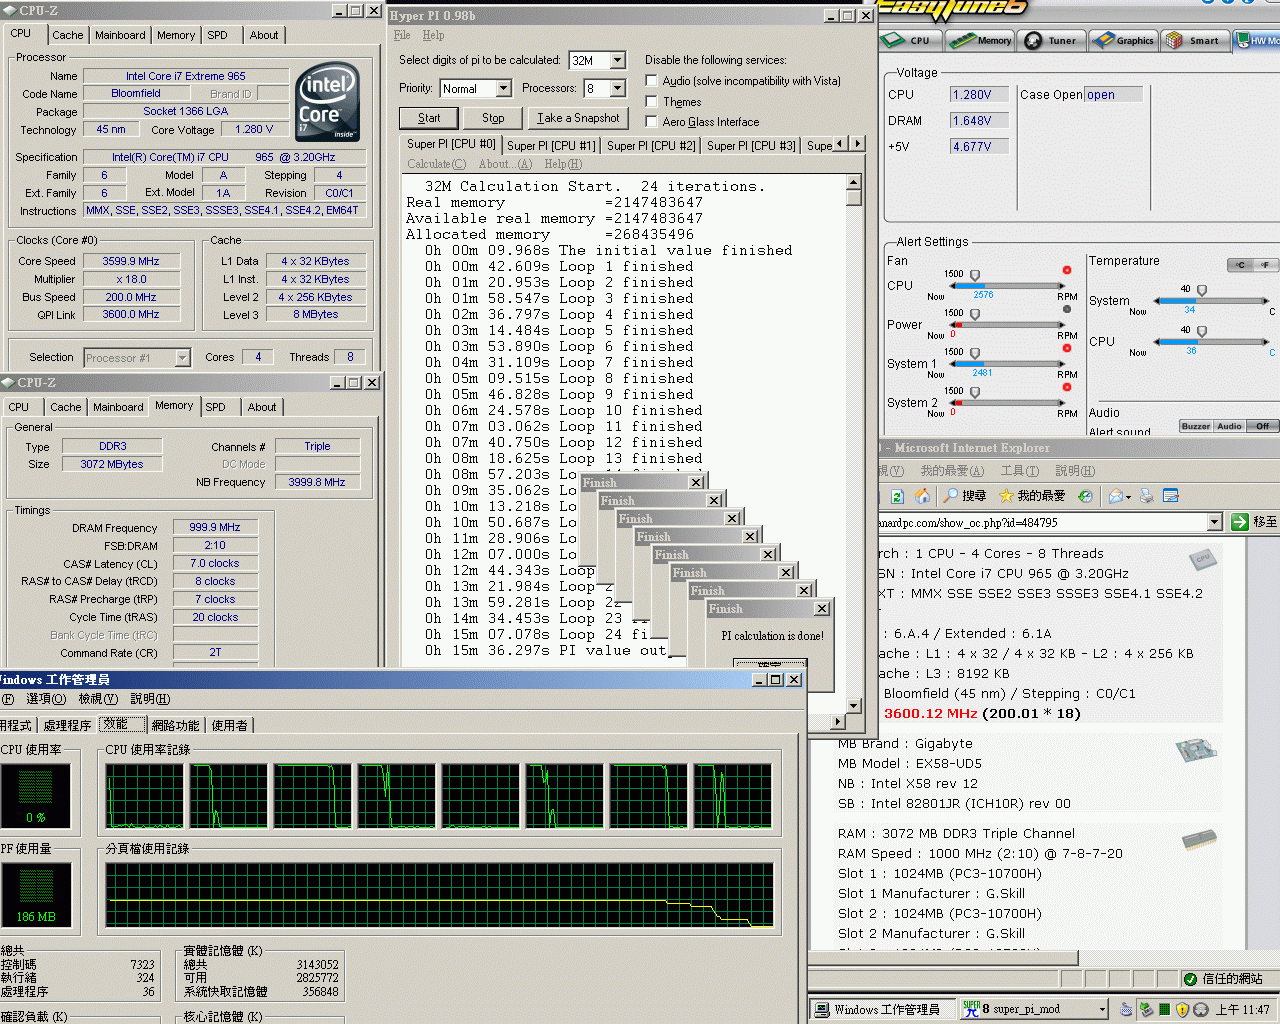Viewport: 1280px width, 1024px height.
Task: Click the Internet Explorer Home icon
Action: tap(922, 496)
